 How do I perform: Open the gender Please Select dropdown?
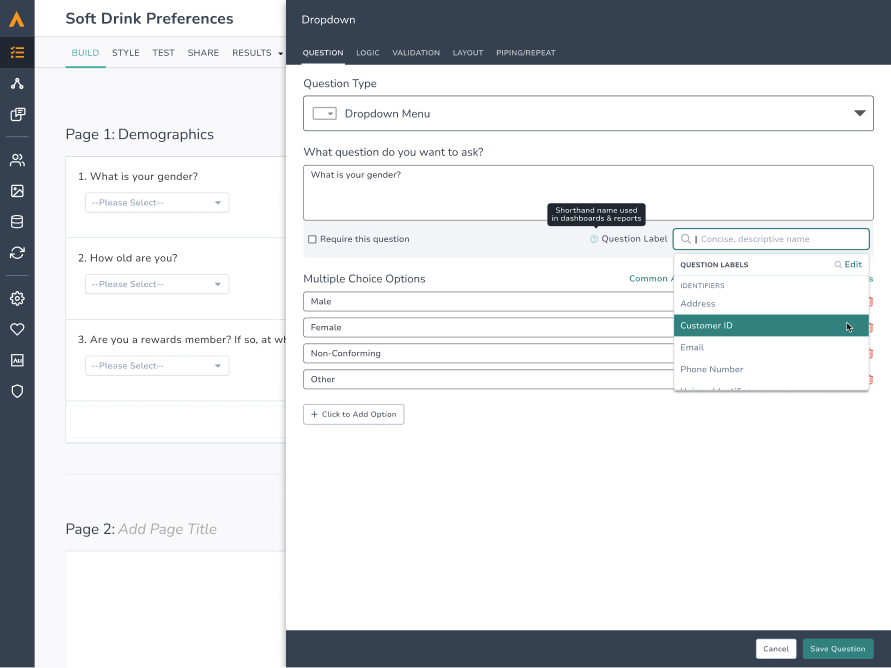[x=157, y=203]
